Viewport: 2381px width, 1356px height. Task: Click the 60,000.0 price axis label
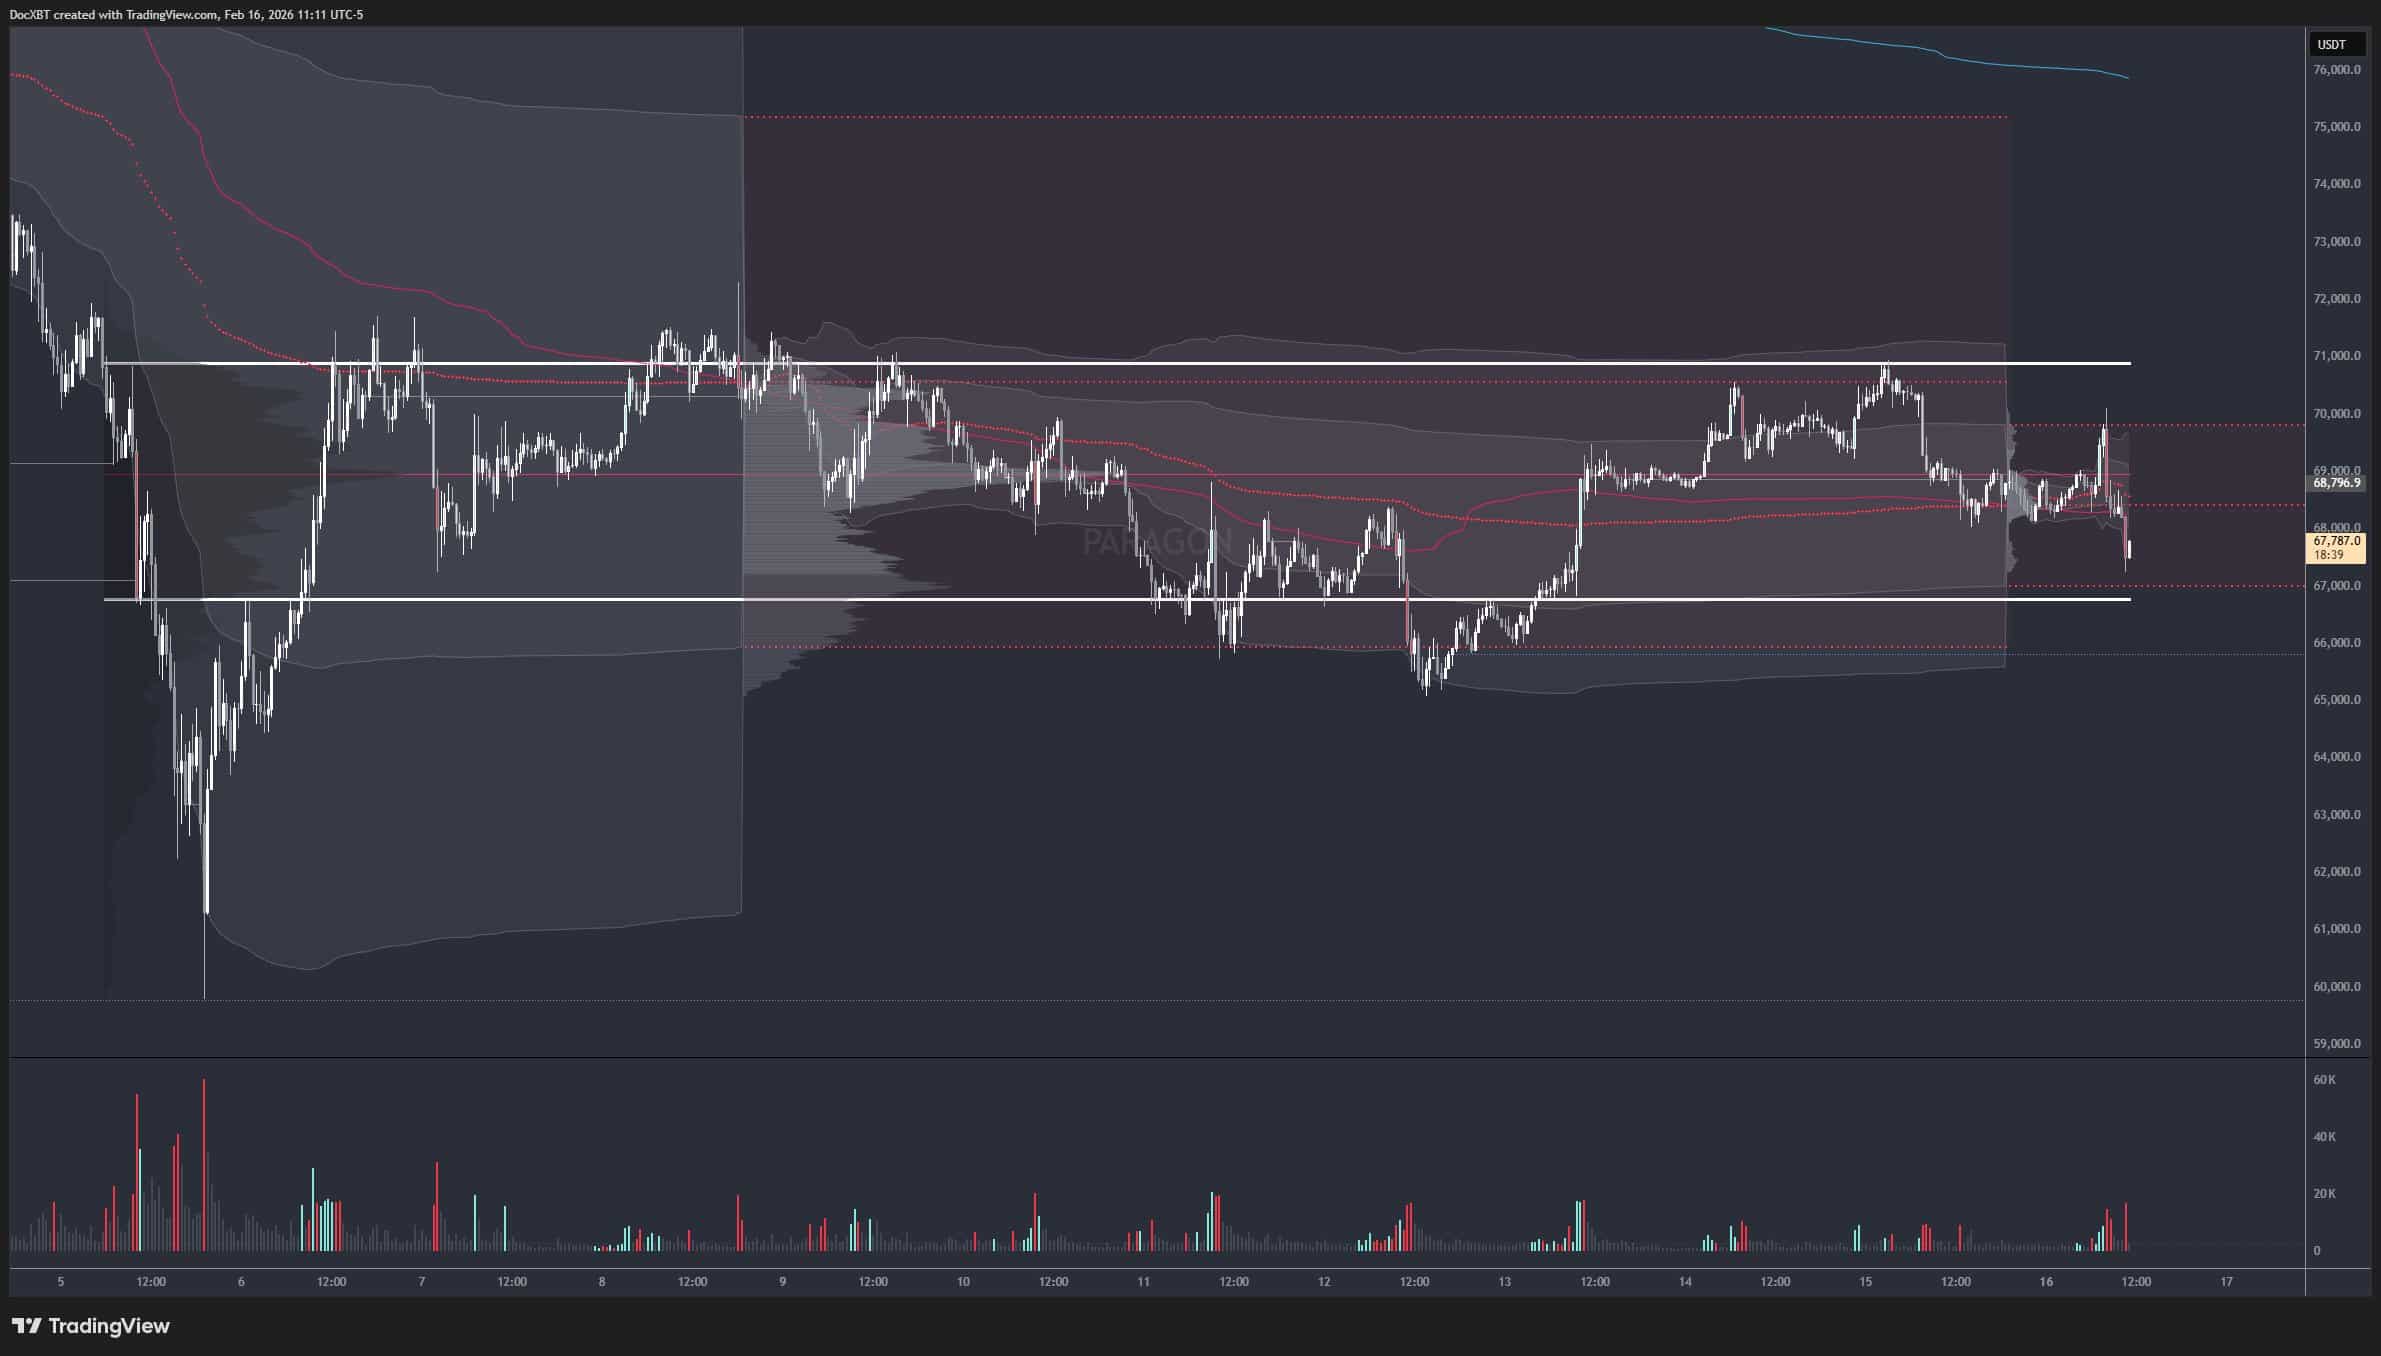pos(2337,986)
